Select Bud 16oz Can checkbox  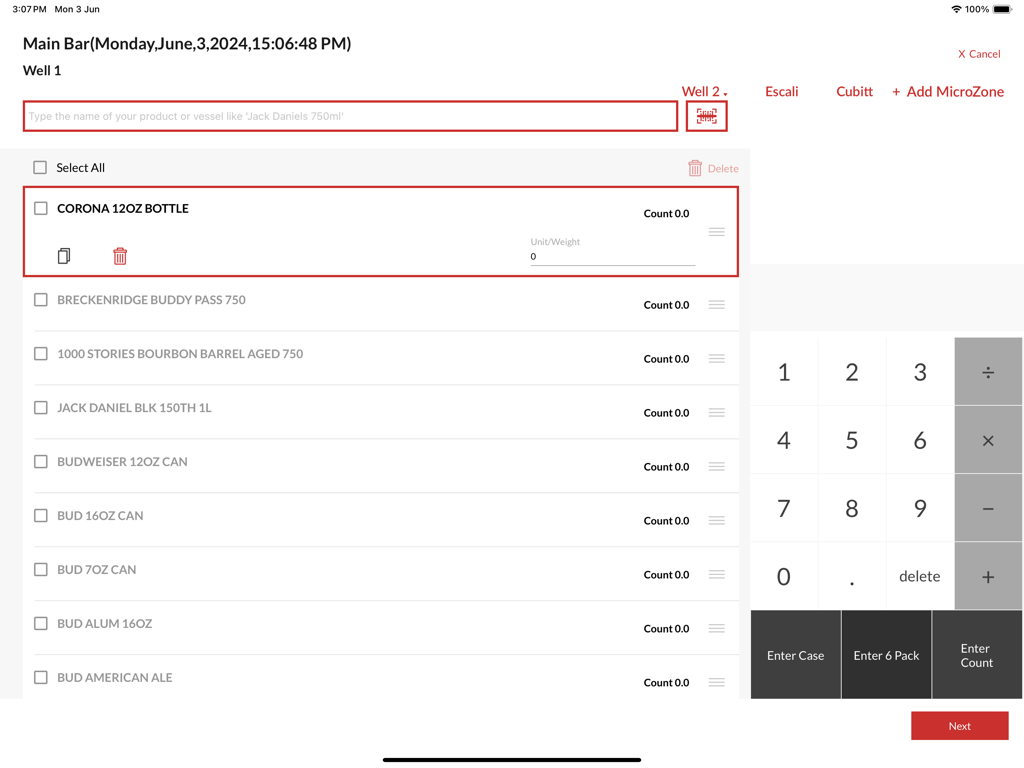tap(41, 516)
